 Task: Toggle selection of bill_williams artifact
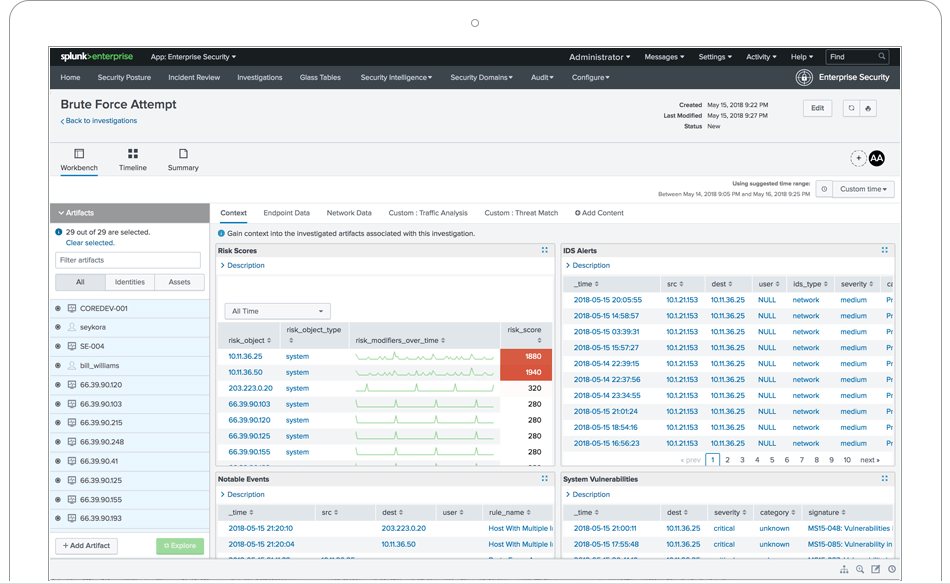[x=58, y=365]
